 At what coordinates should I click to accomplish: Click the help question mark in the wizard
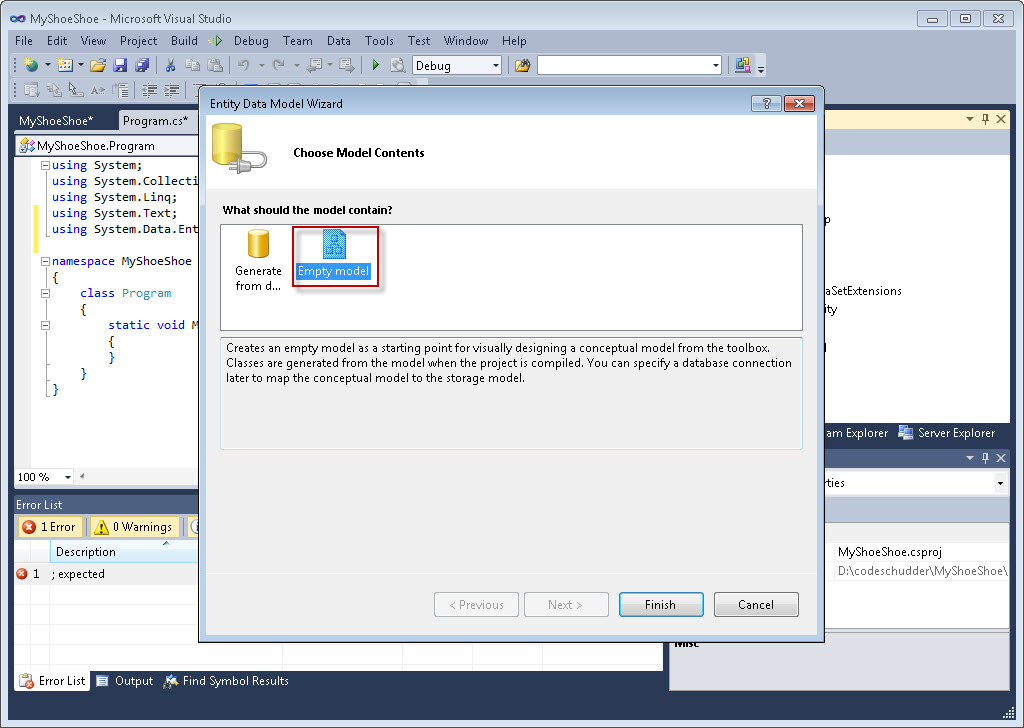(x=766, y=103)
